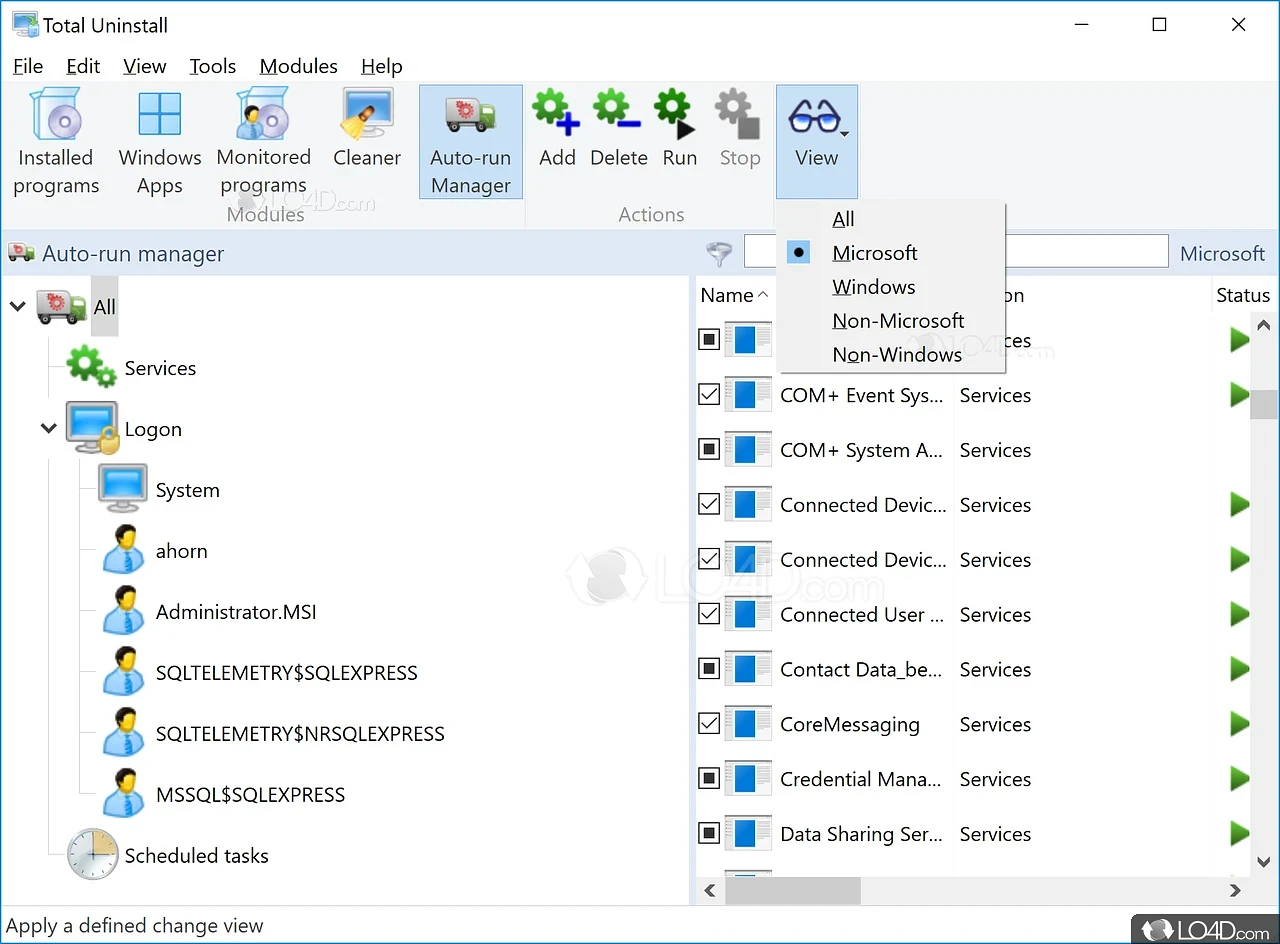Collapse the Logon tree node

click(48, 429)
